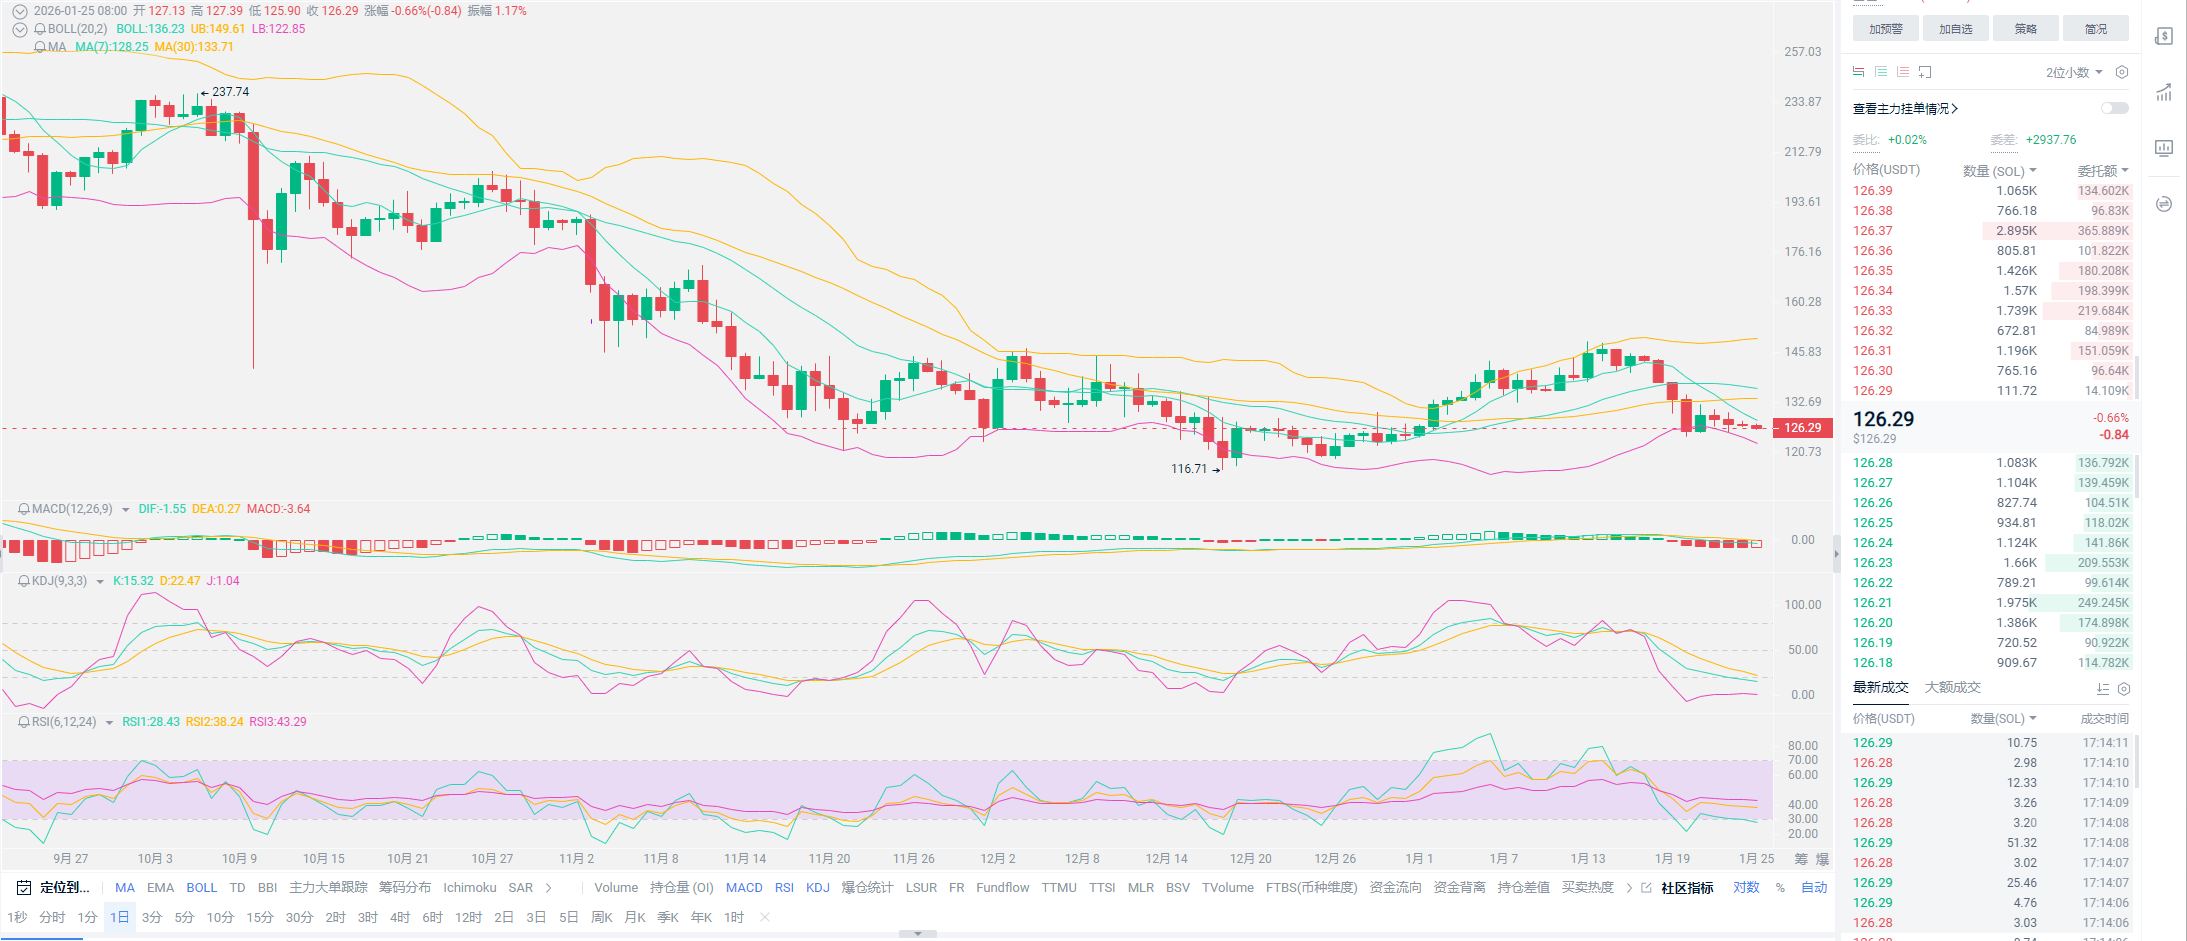Open latest trades settings hexagon icon
This screenshot has height=941, width=2187.
coord(2124,689)
